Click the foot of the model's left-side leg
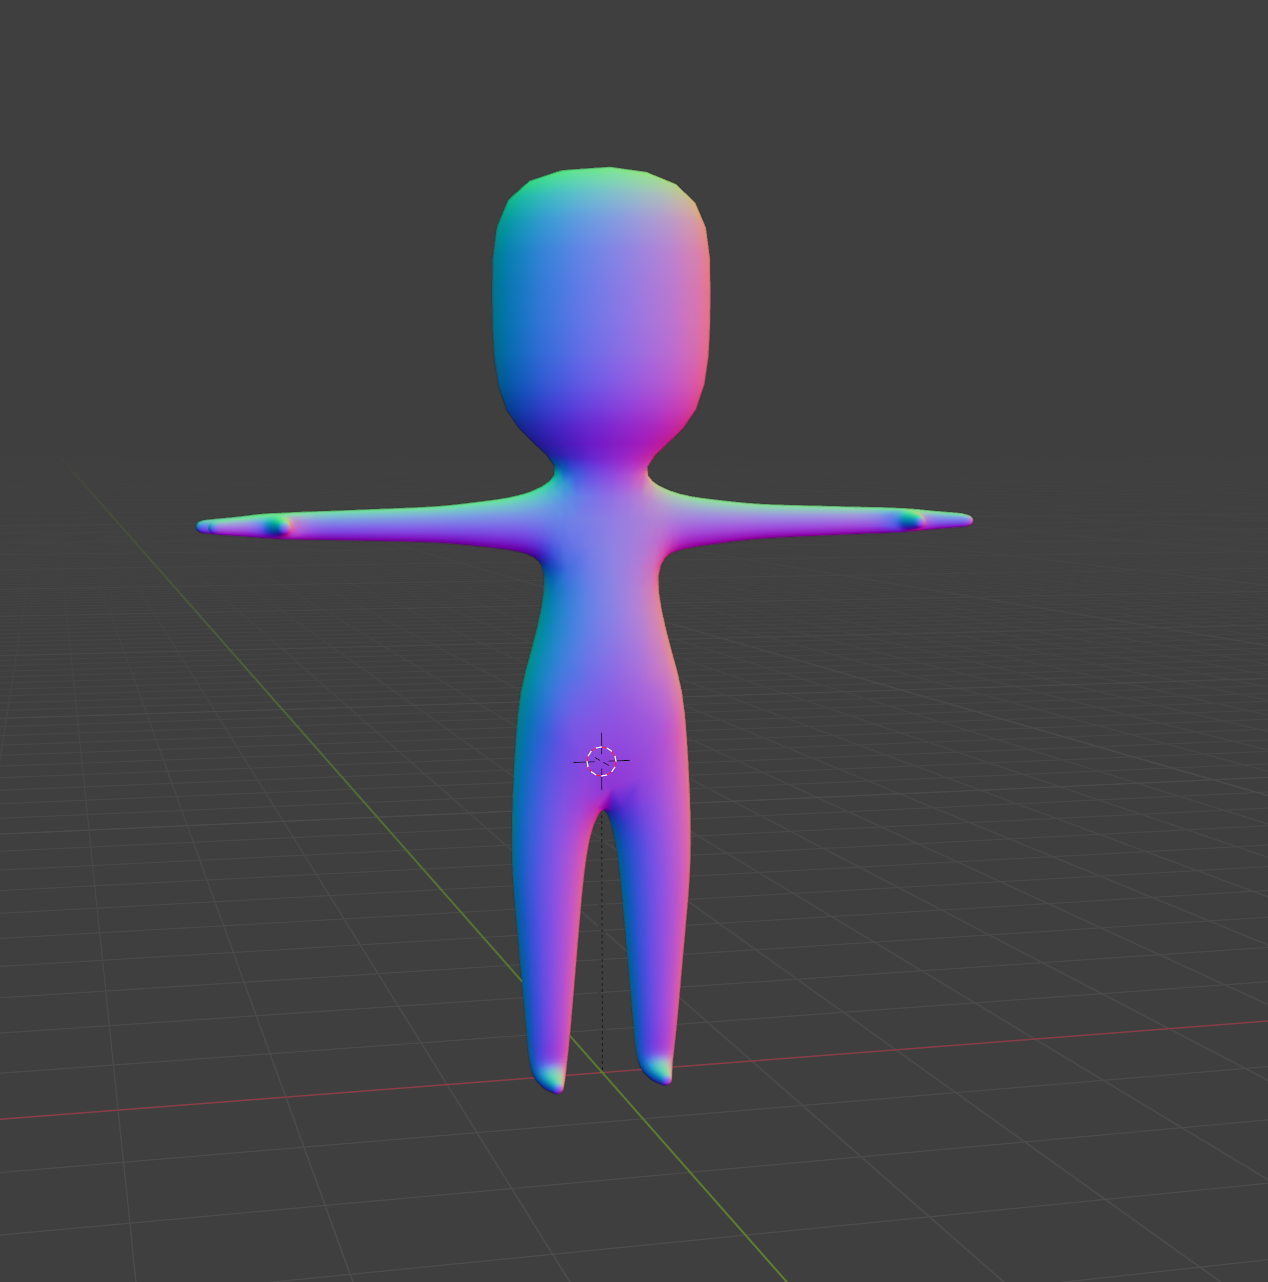Screen dimensions: 1268x1282 pyautogui.click(x=549, y=1077)
